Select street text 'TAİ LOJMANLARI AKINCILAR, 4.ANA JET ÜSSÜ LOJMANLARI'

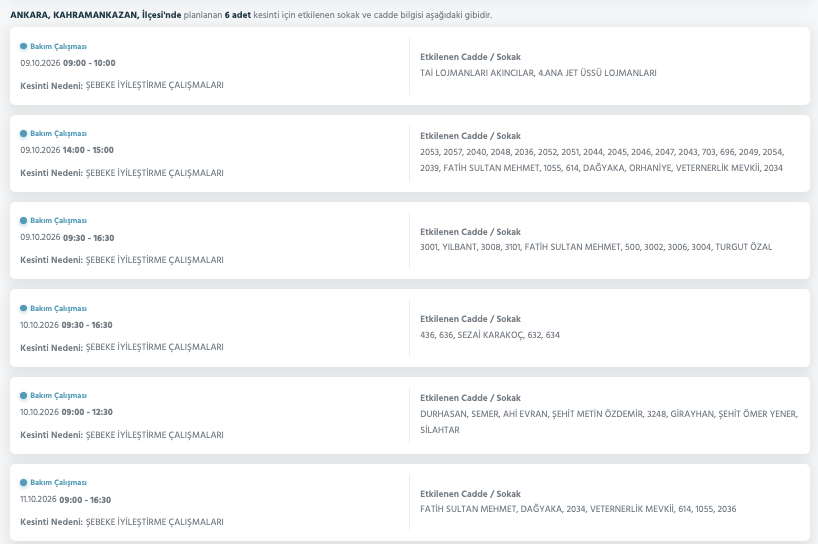click(x=538, y=73)
